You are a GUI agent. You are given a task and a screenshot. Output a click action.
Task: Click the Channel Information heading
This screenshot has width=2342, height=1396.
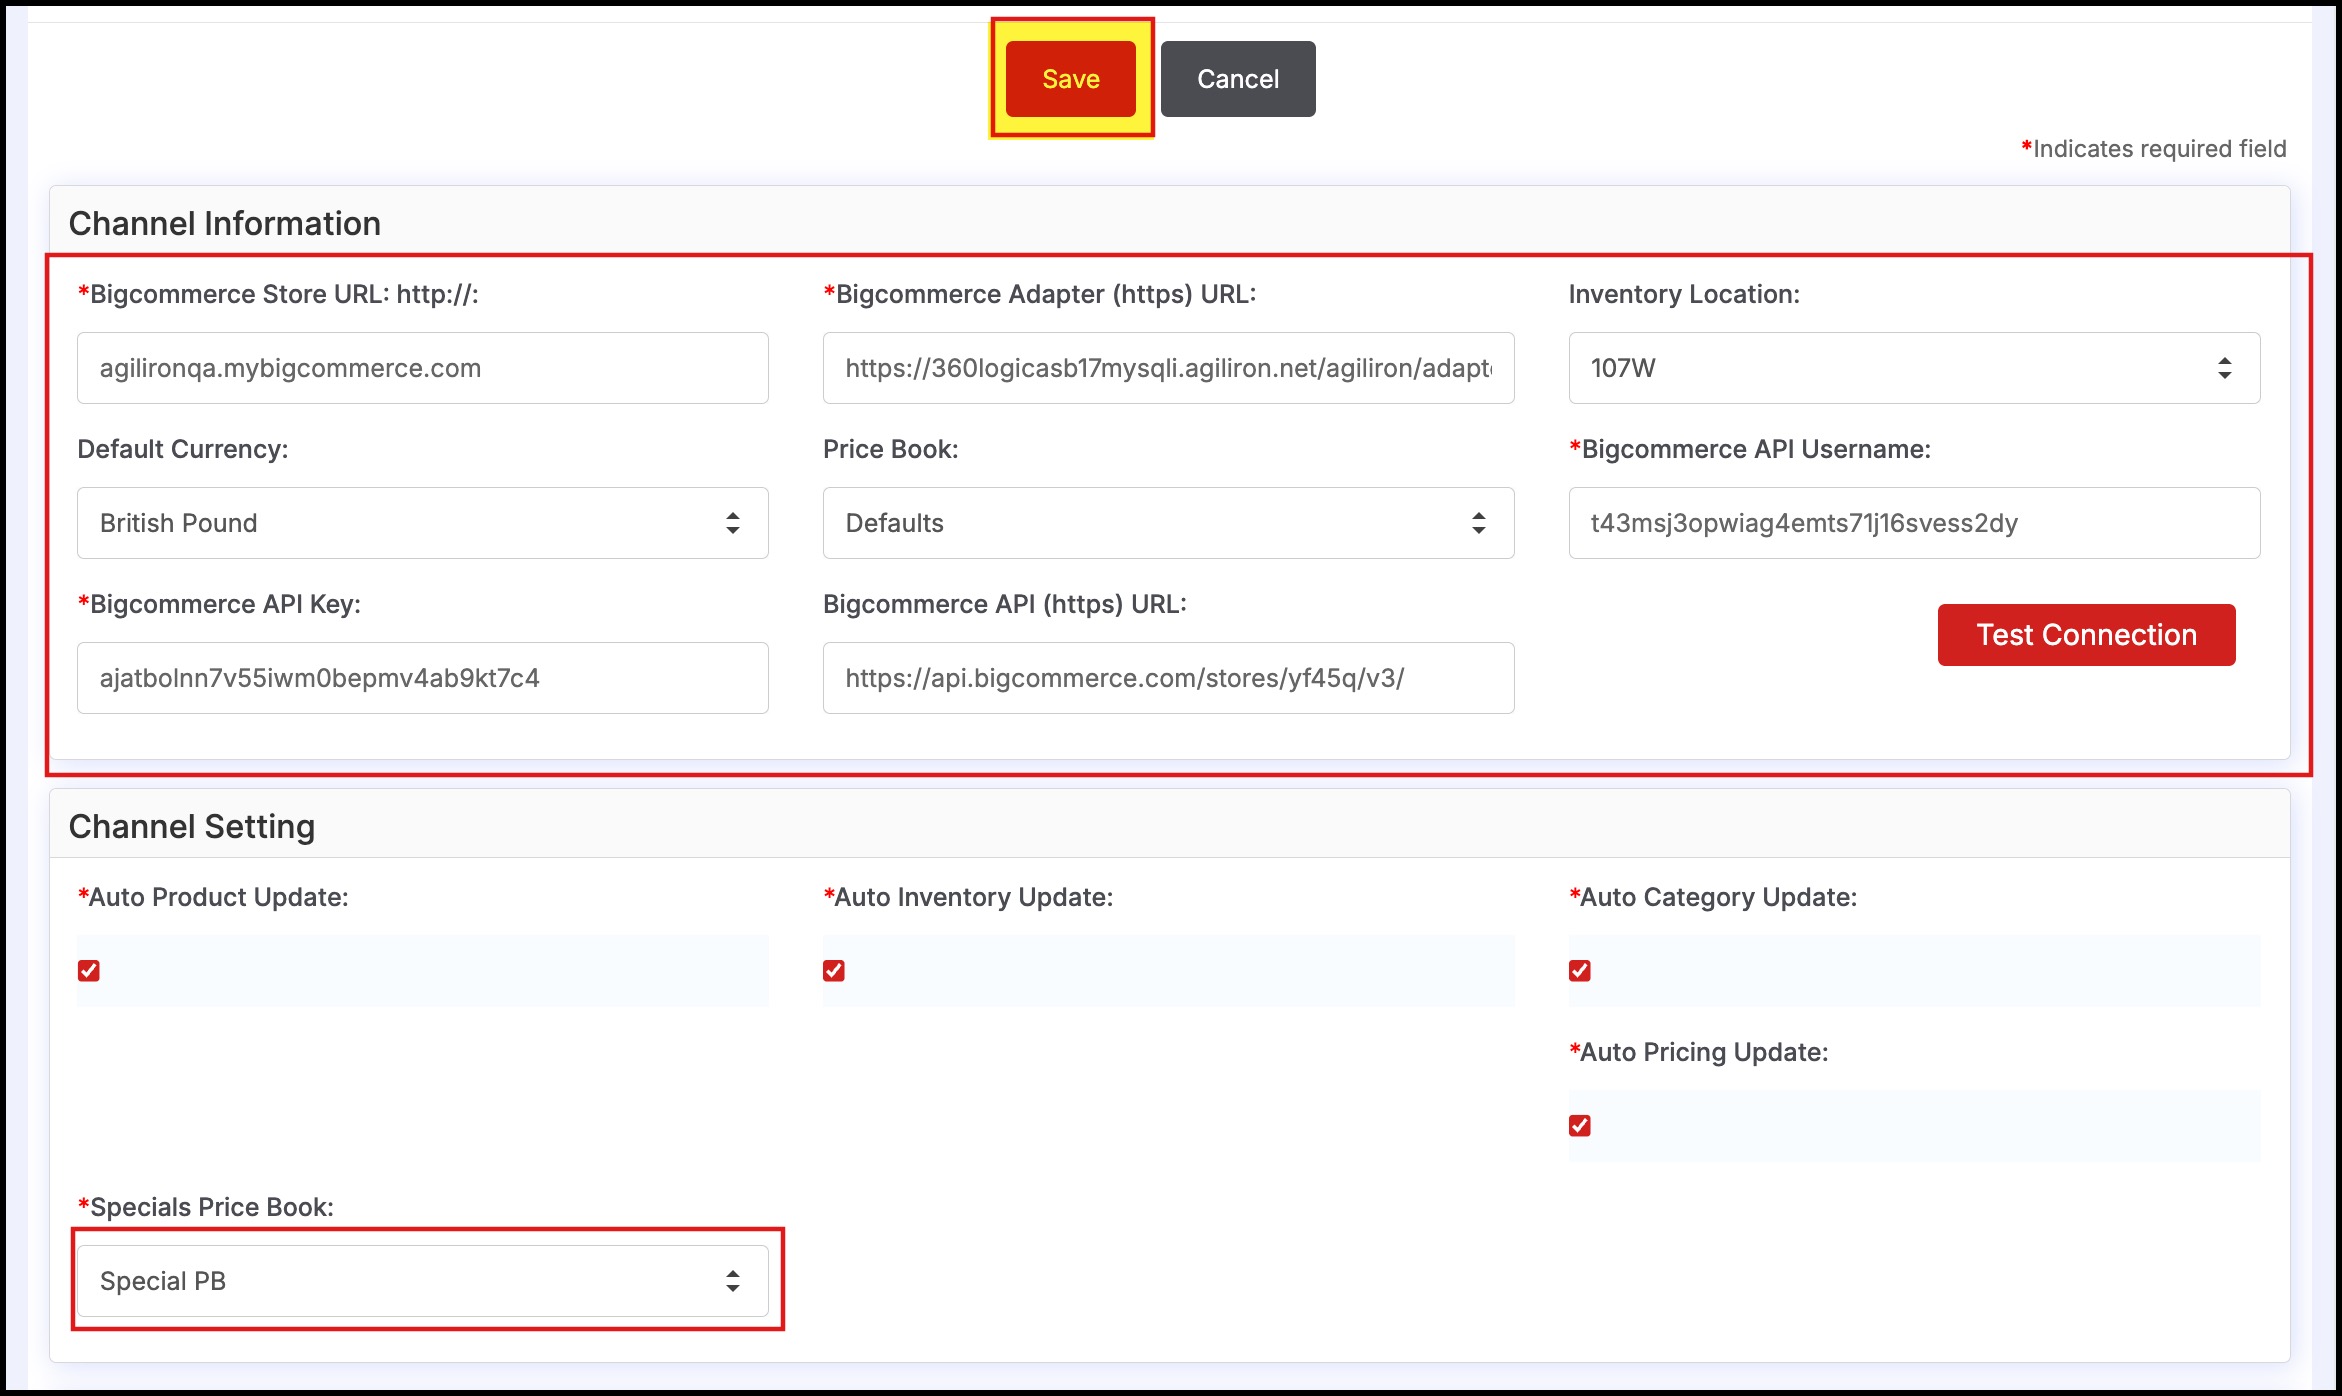click(x=225, y=223)
